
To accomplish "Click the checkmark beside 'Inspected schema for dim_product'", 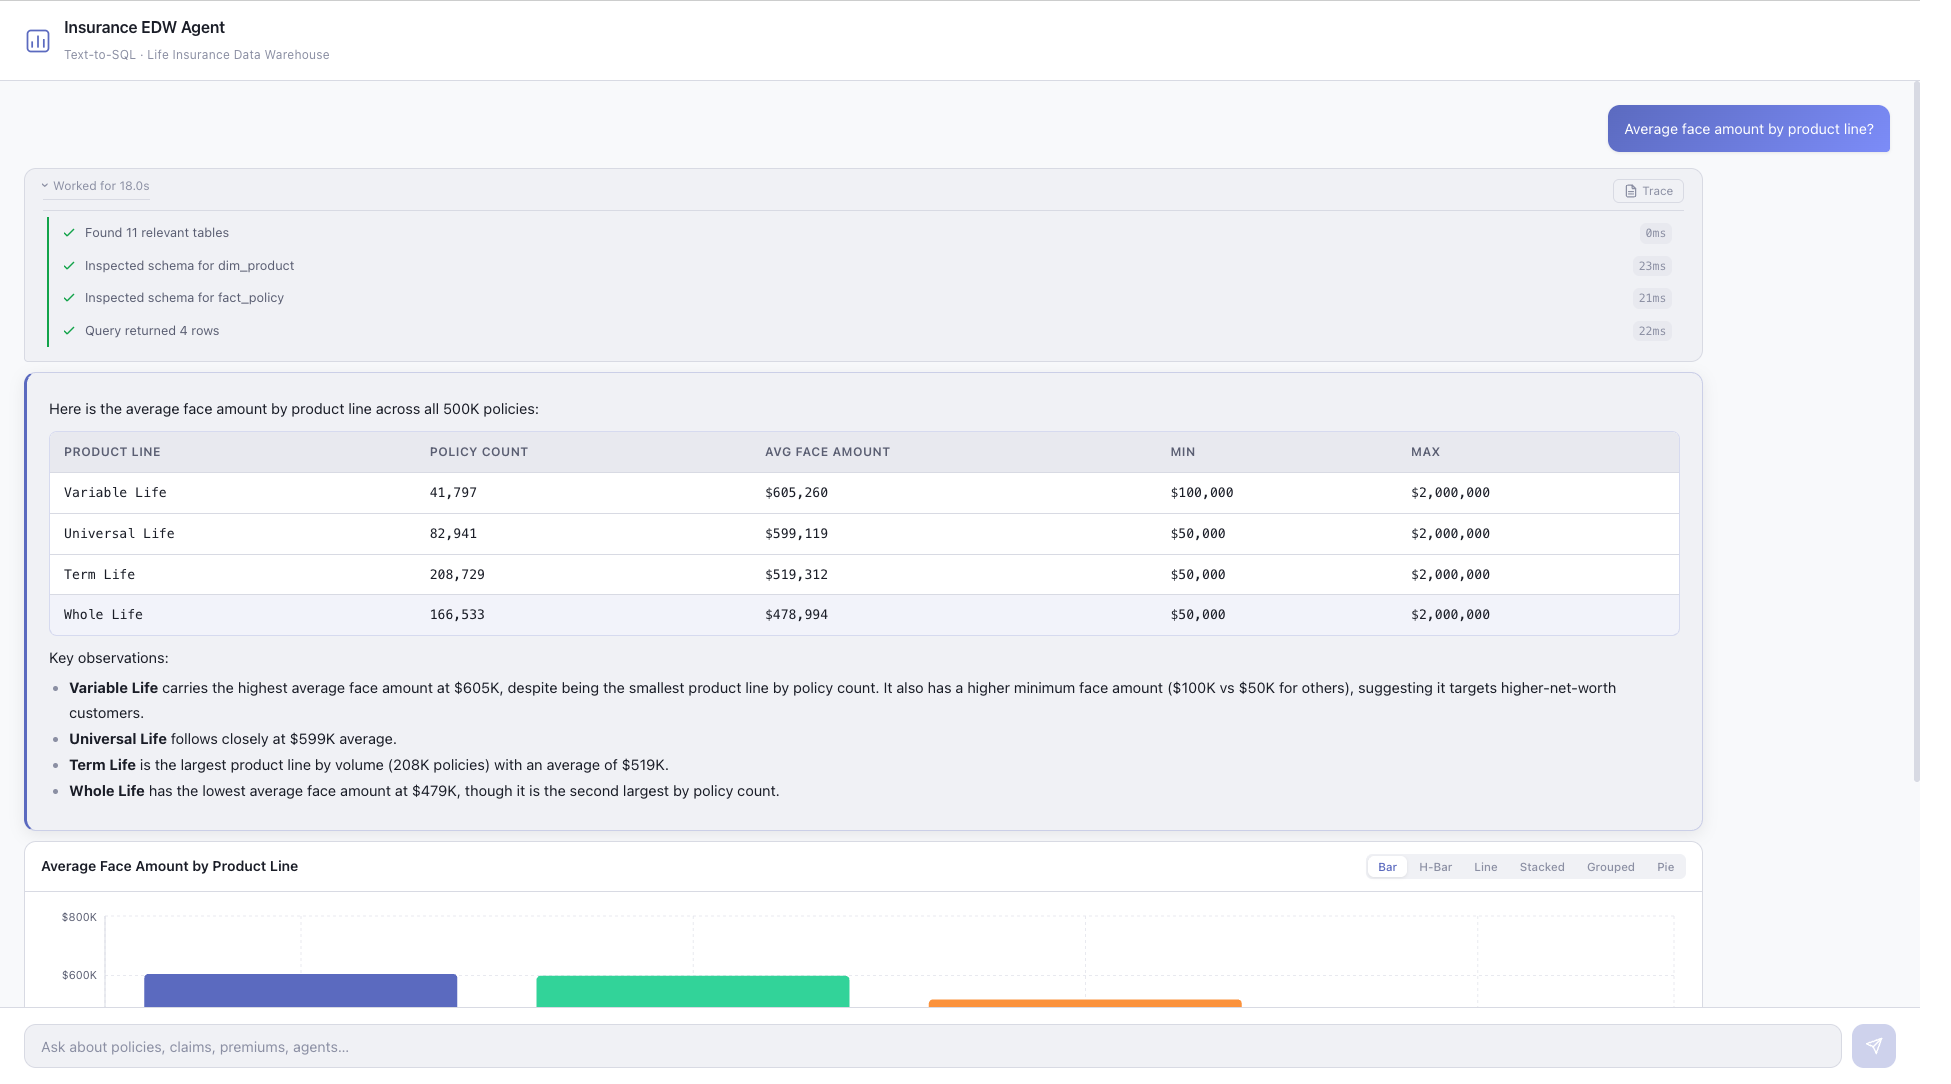I will point(69,266).
